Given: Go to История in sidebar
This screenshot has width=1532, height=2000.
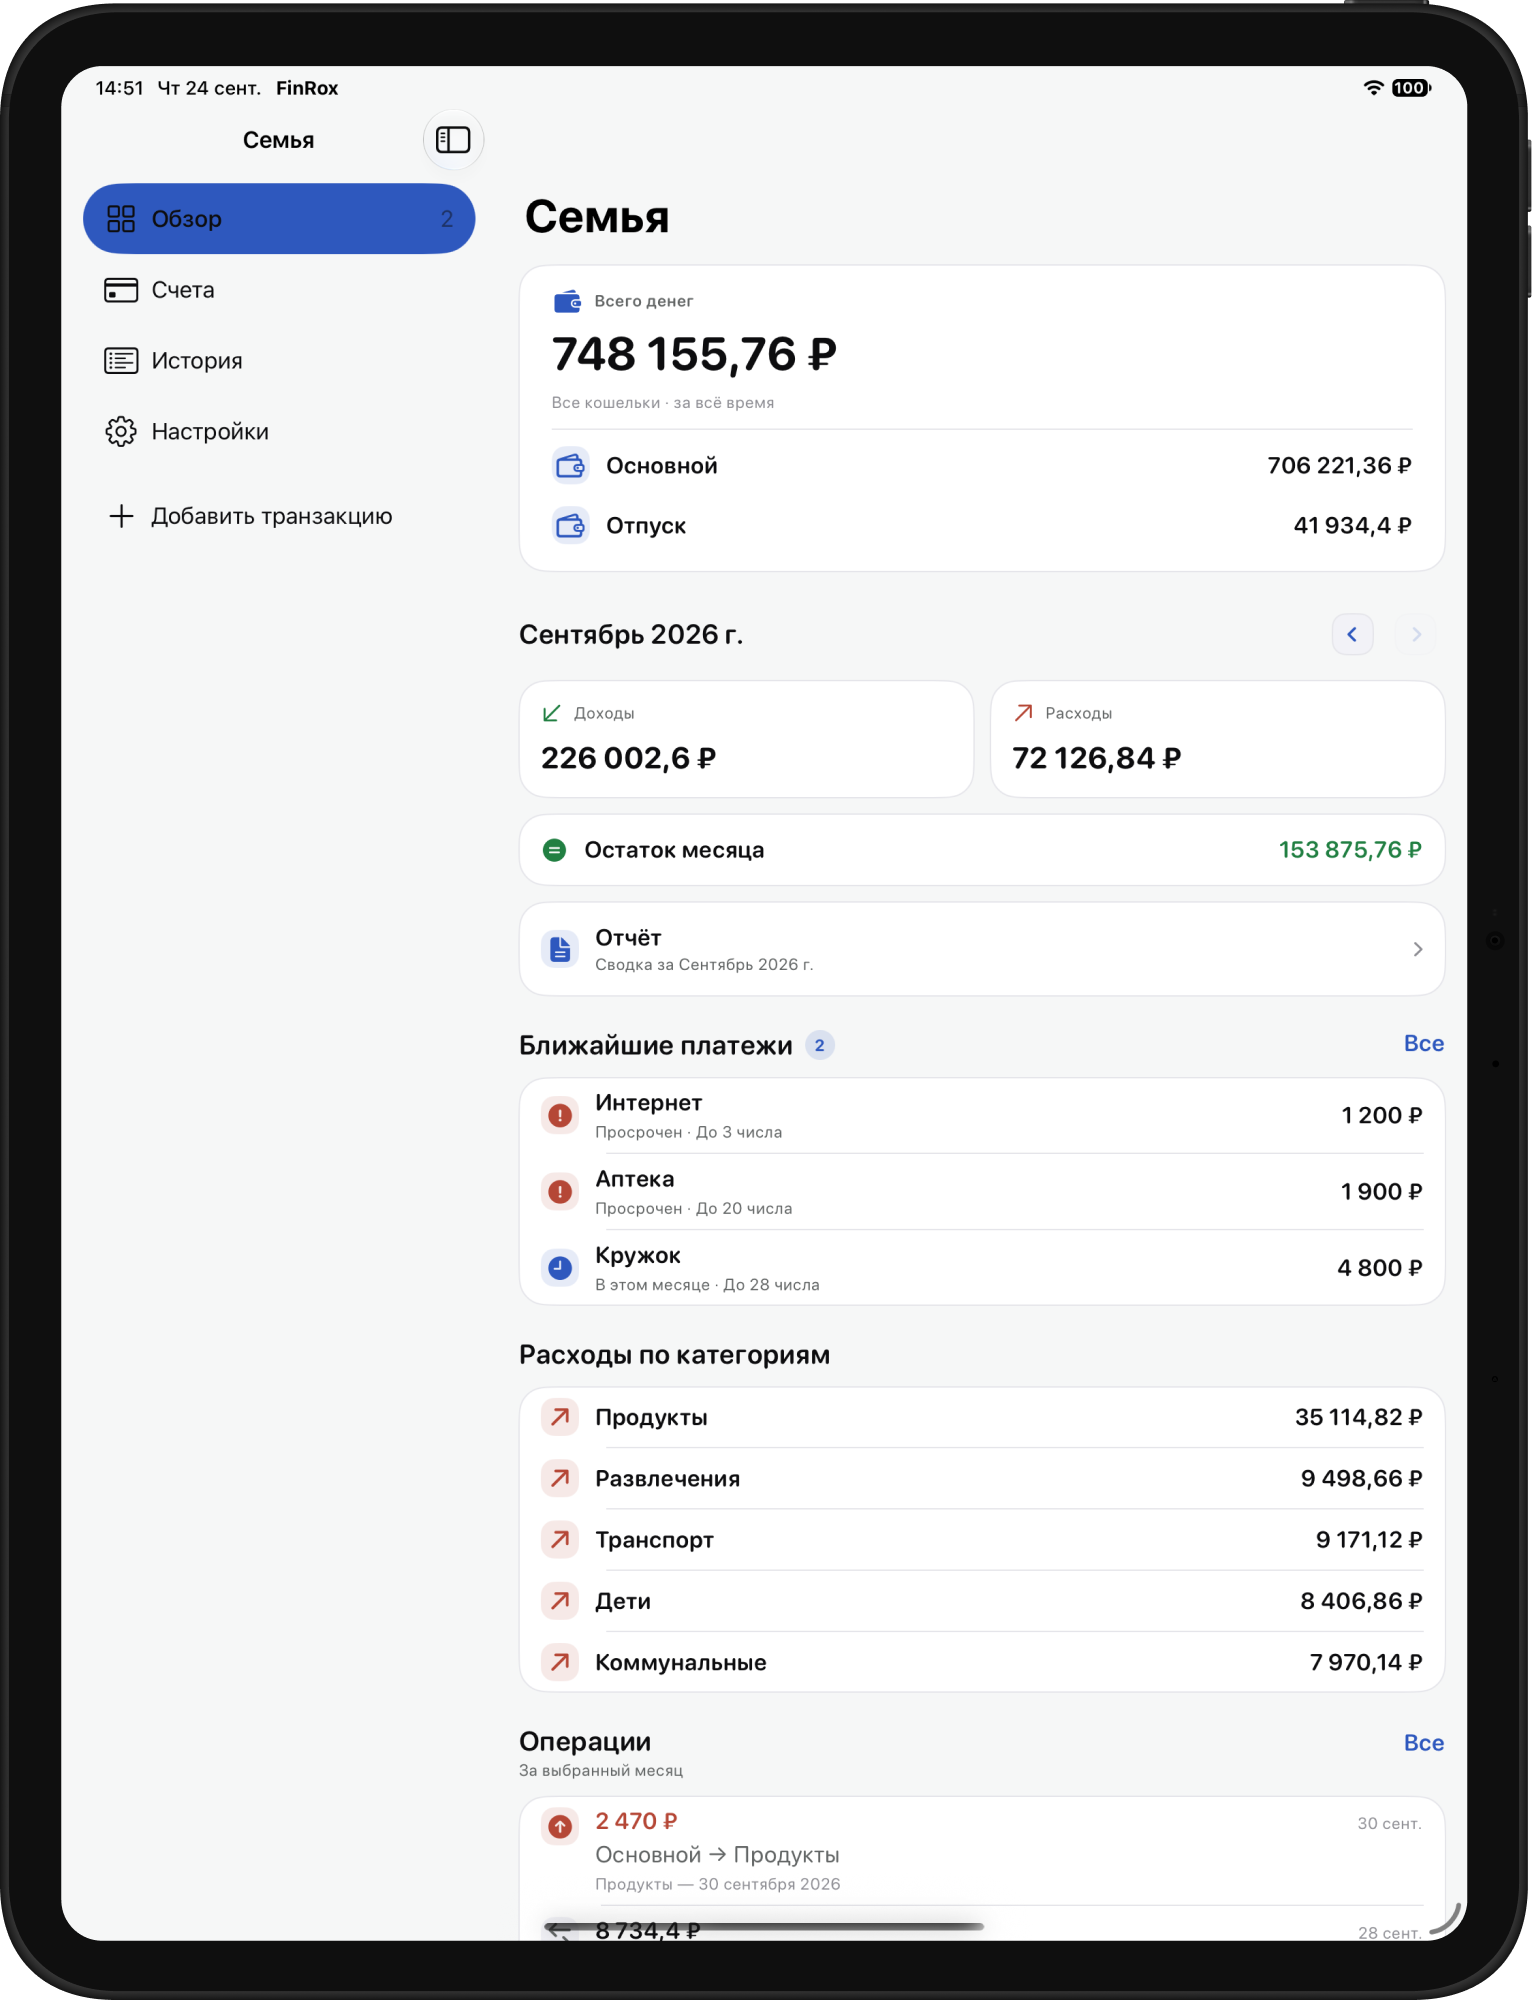Looking at the screenshot, I should point(279,361).
